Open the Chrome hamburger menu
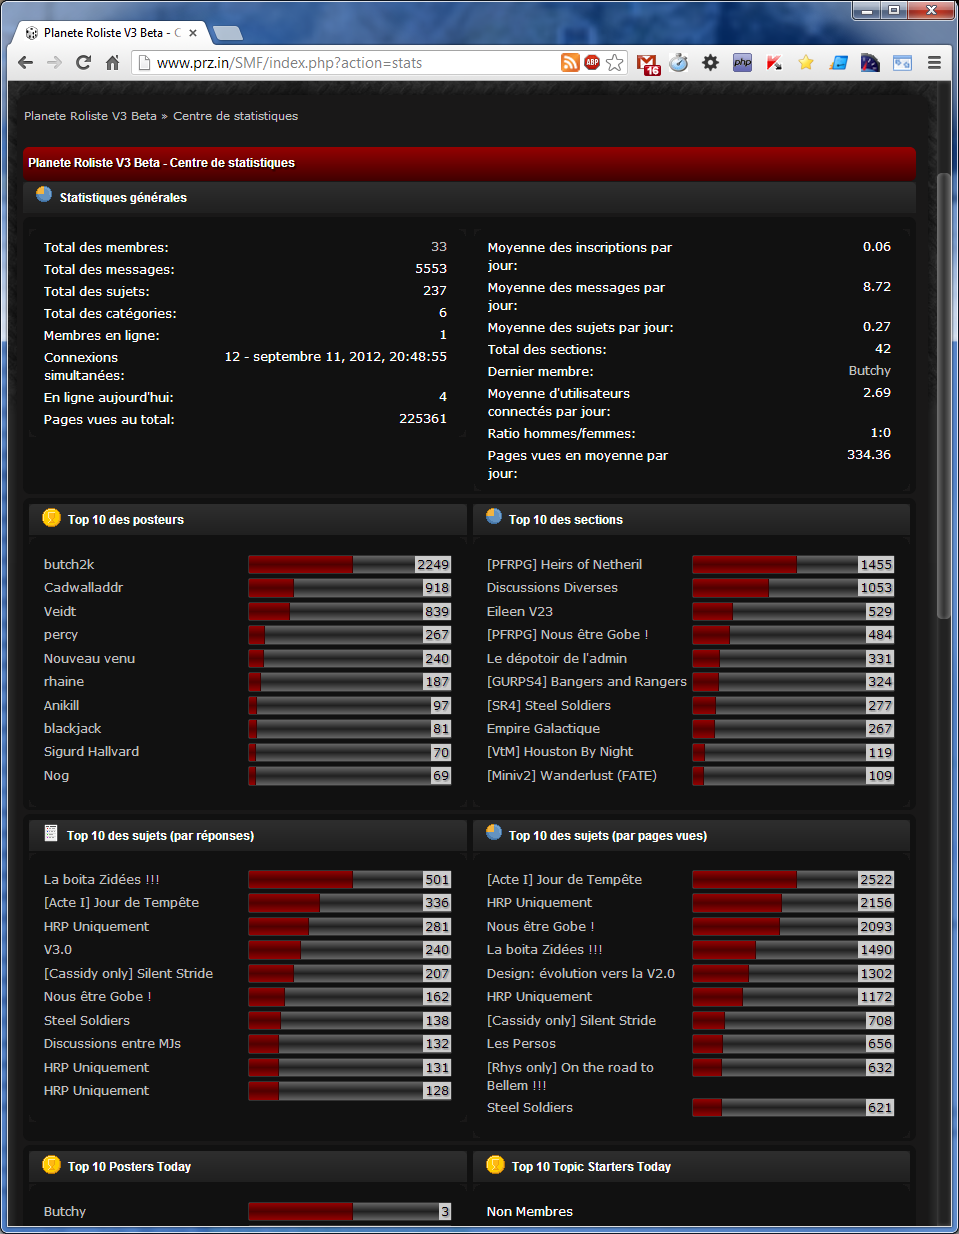The width and height of the screenshot is (959, 1234). pyautogui.click(x=934, y=63)
